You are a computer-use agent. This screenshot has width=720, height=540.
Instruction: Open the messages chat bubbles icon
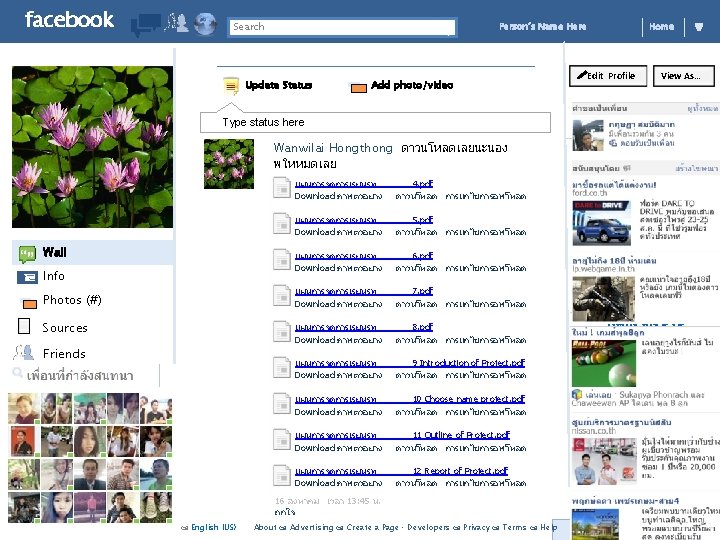pyautogui.click(x=146, y=25)
